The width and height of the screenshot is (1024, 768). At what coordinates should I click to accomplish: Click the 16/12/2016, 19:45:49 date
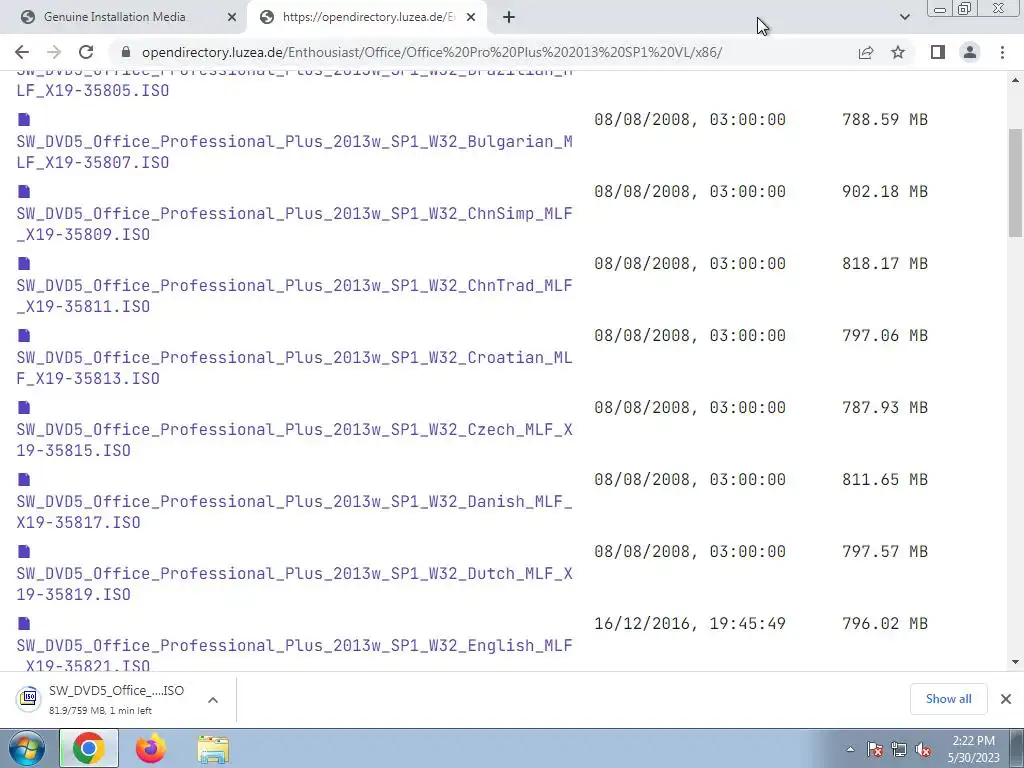(690, 624)
